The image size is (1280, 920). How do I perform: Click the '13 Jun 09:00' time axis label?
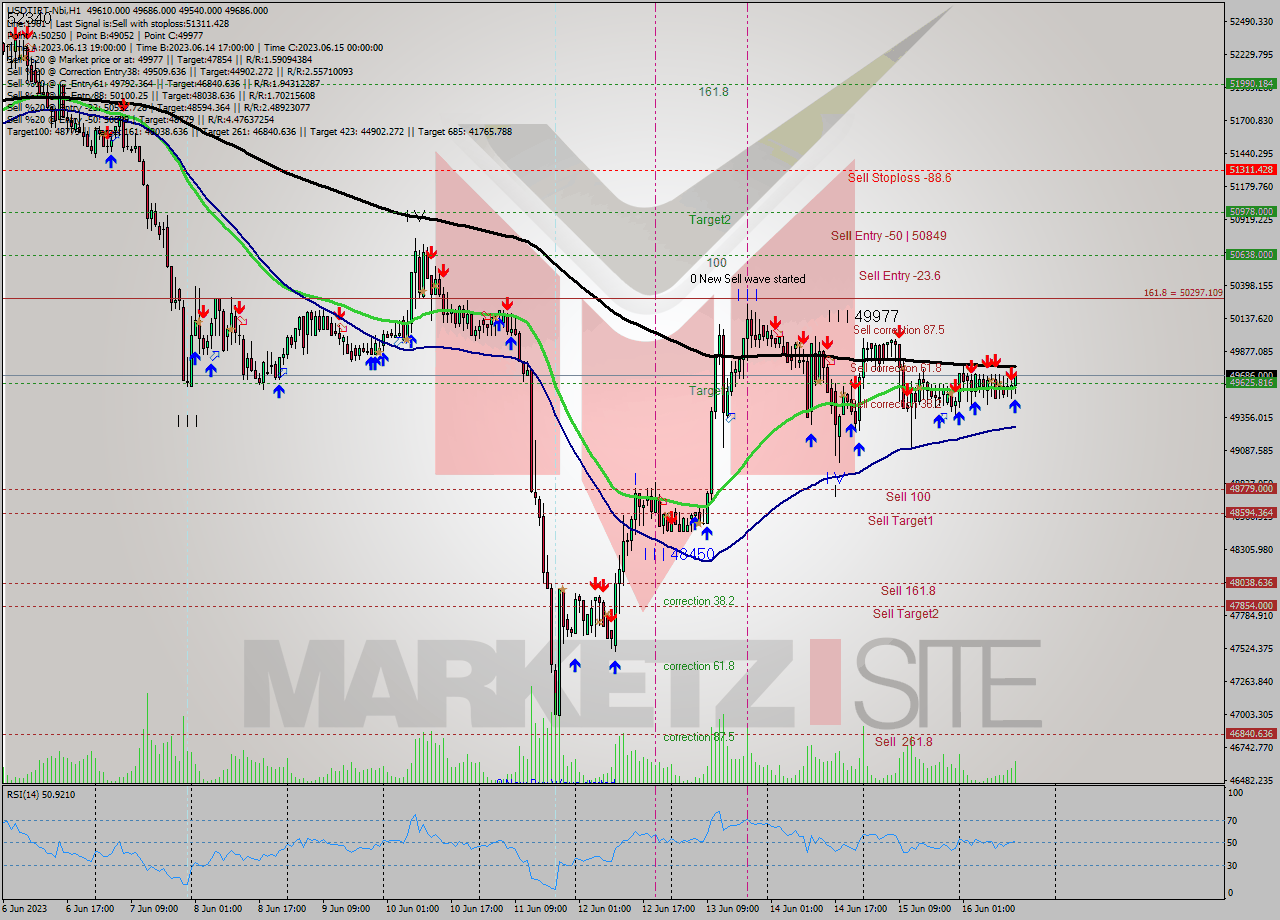point(732,908)
